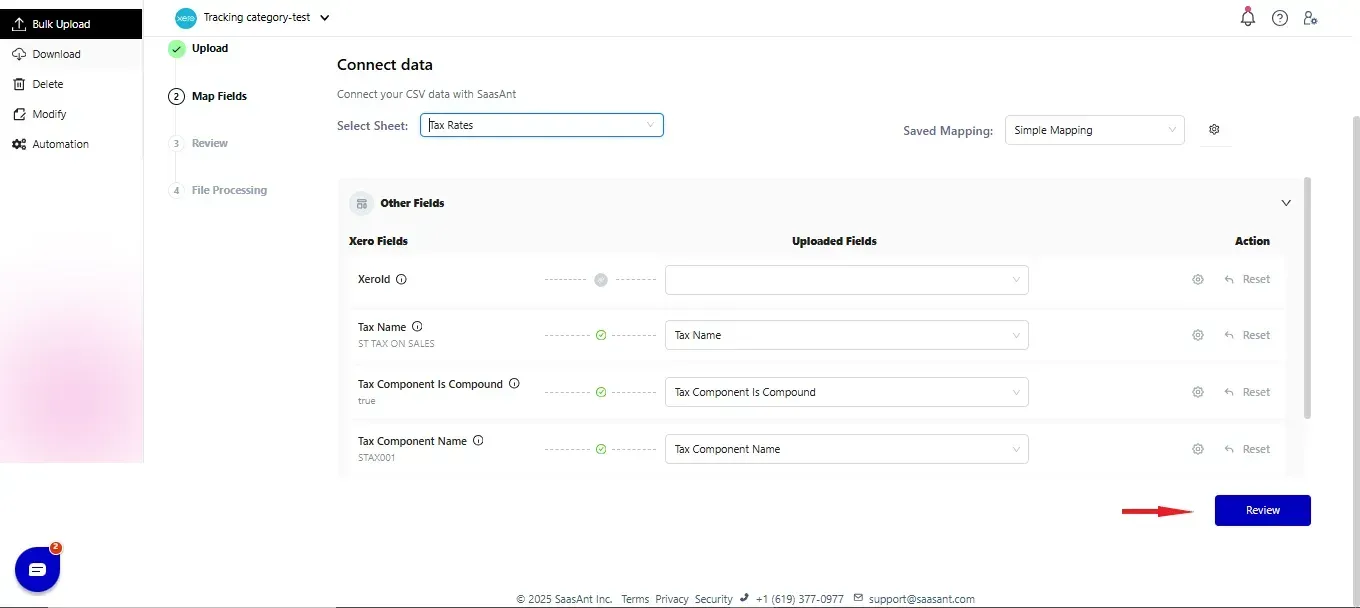Go to the Review step
This screenshot has height=608, width=1360.
198,143
